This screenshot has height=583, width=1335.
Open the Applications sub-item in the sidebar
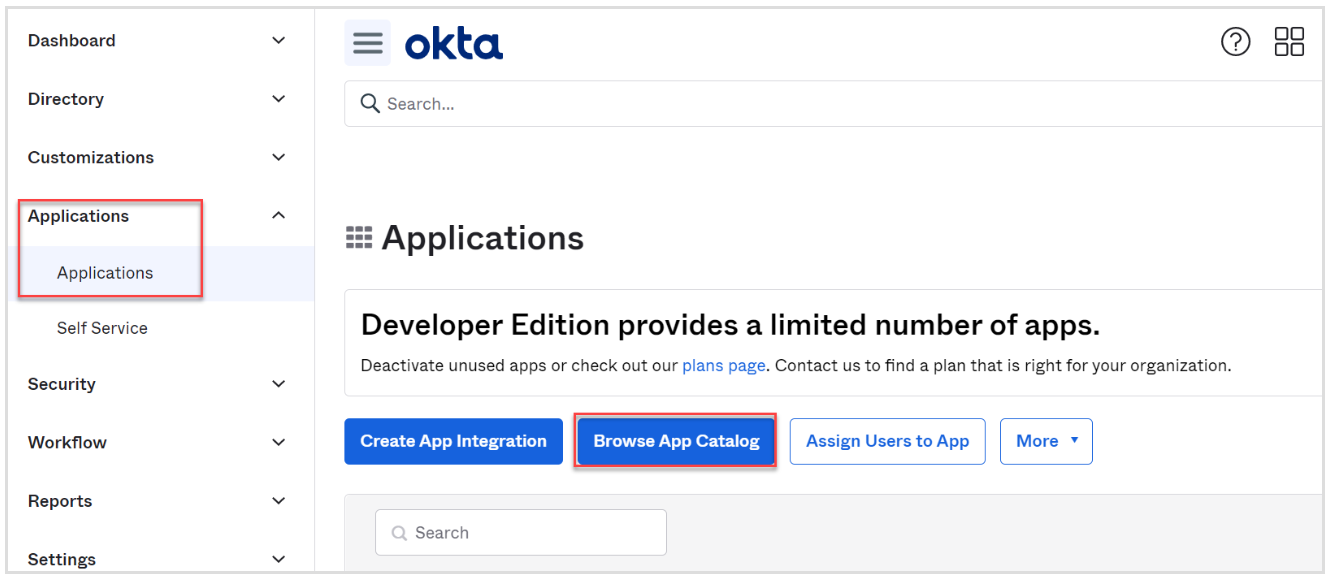tap(105, 272)
